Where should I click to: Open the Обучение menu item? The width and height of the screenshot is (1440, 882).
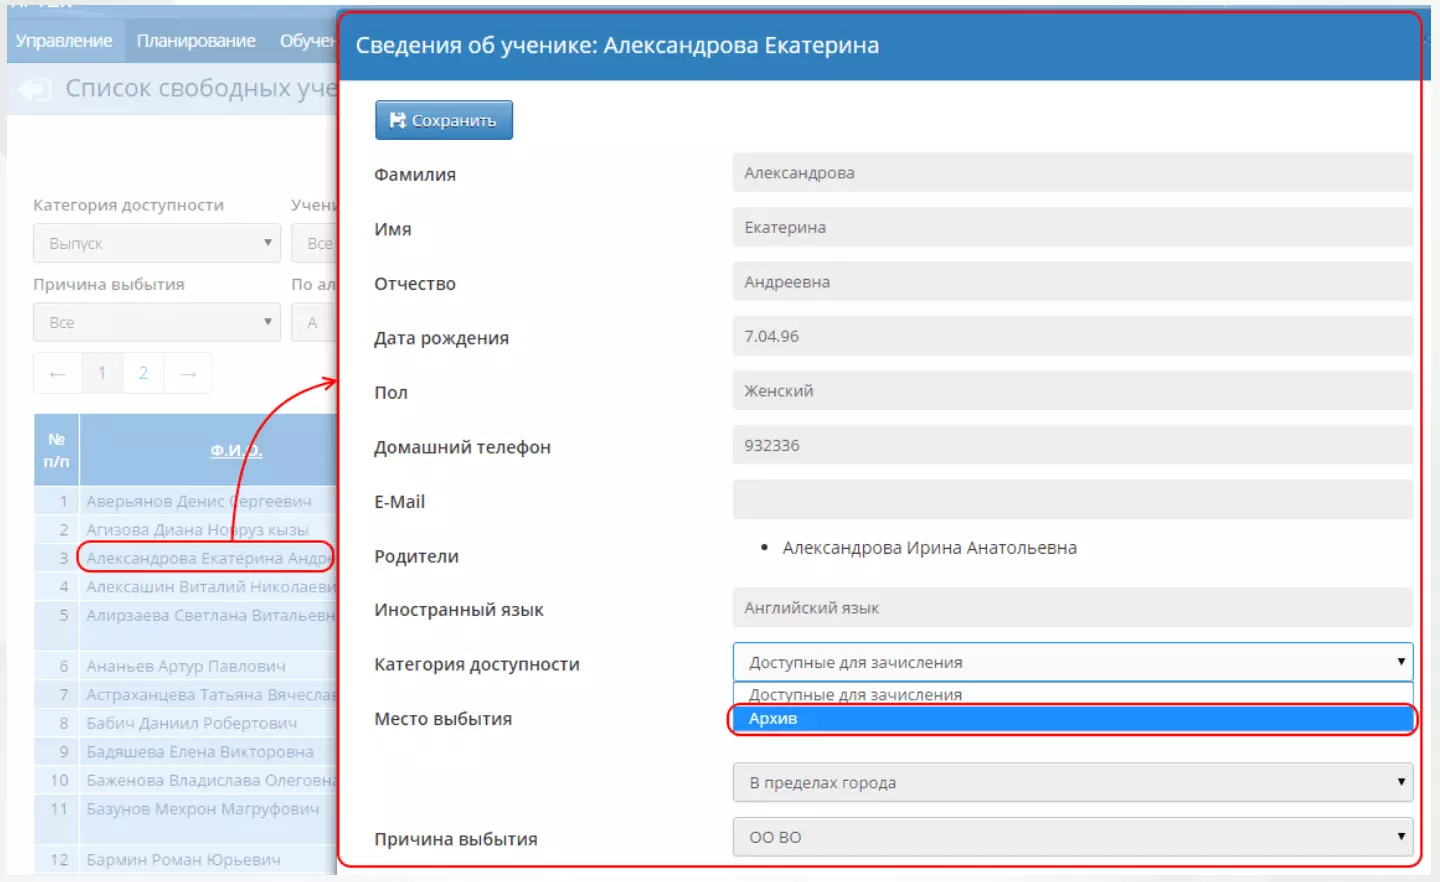coord(306,41)
